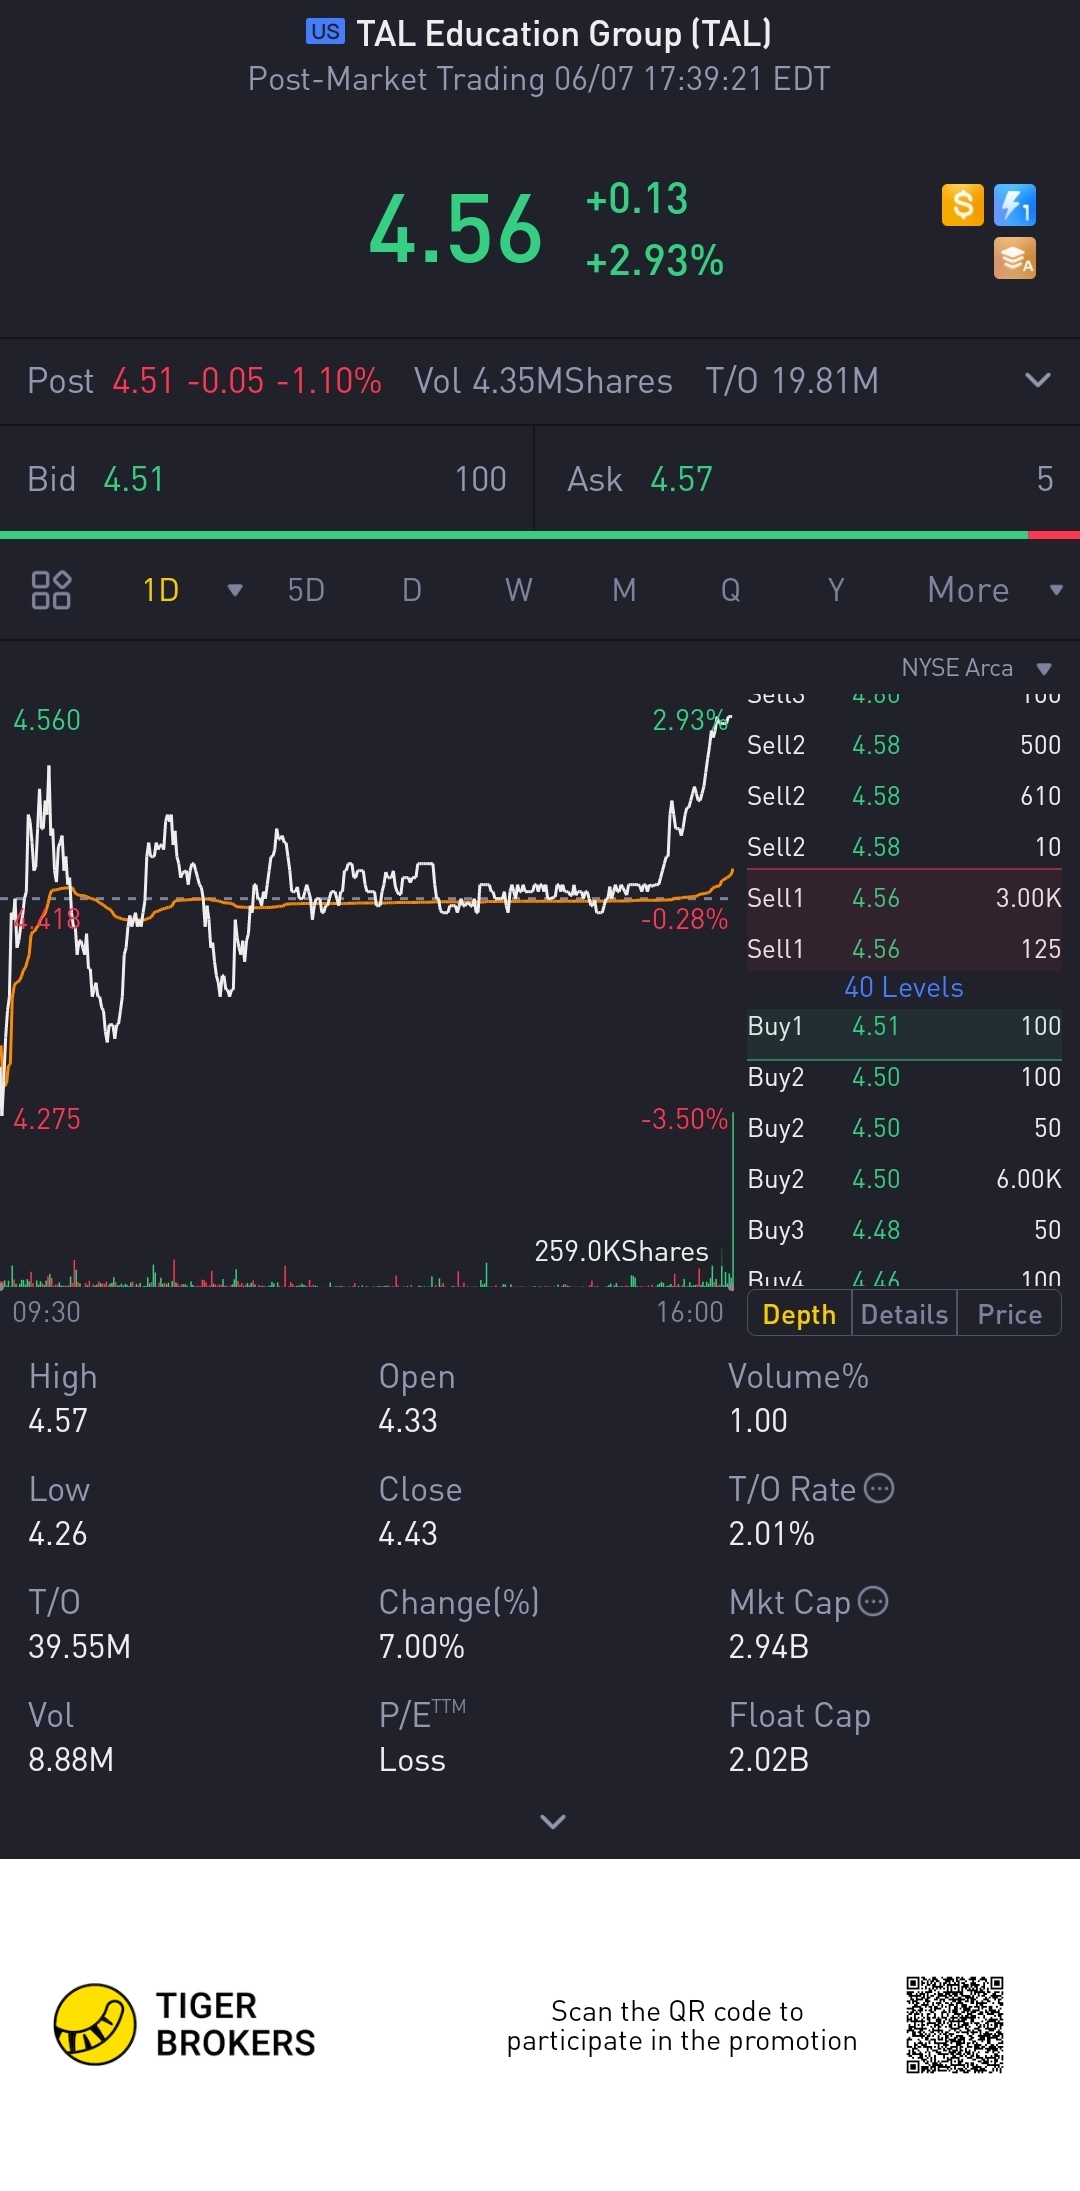
Task: Tap the Volume% 1.00 stat
Action: coord(798,1398)
